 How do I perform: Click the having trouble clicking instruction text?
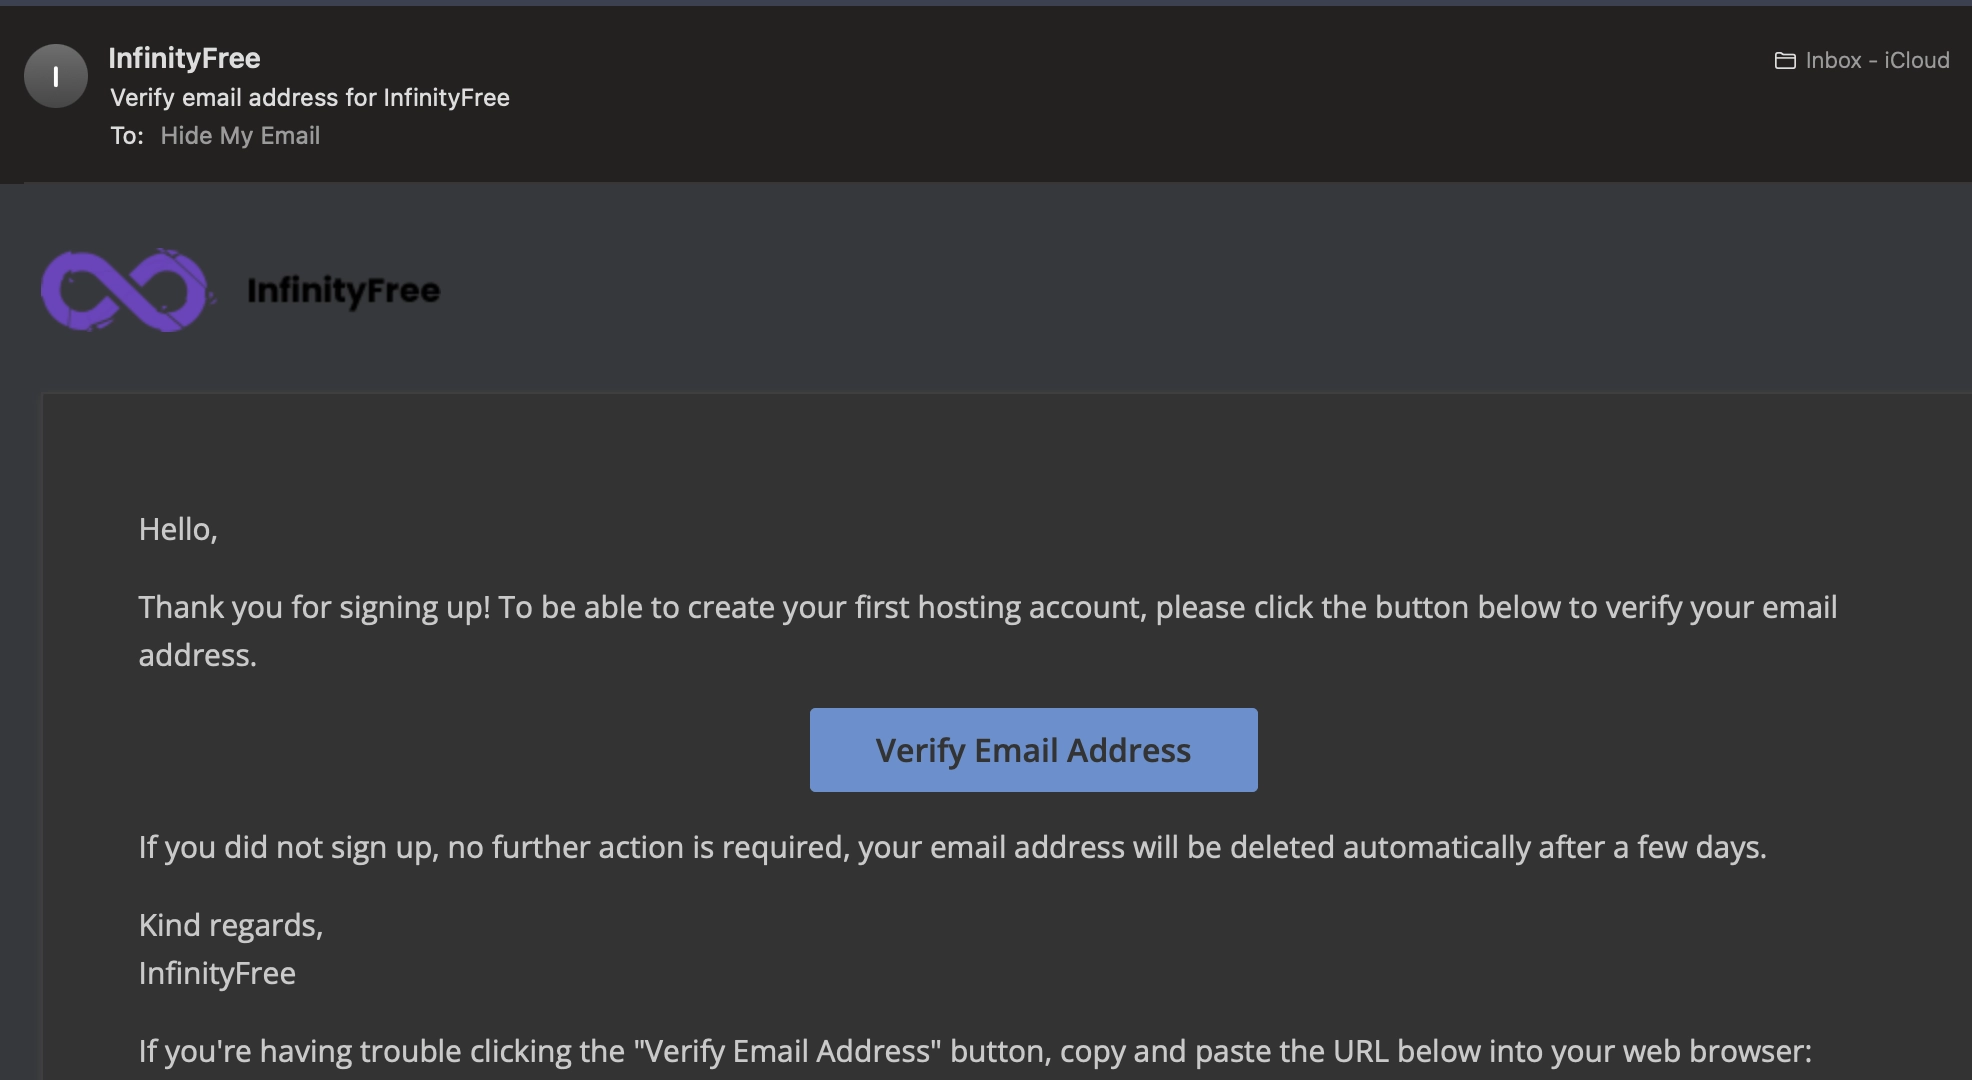974,1052
